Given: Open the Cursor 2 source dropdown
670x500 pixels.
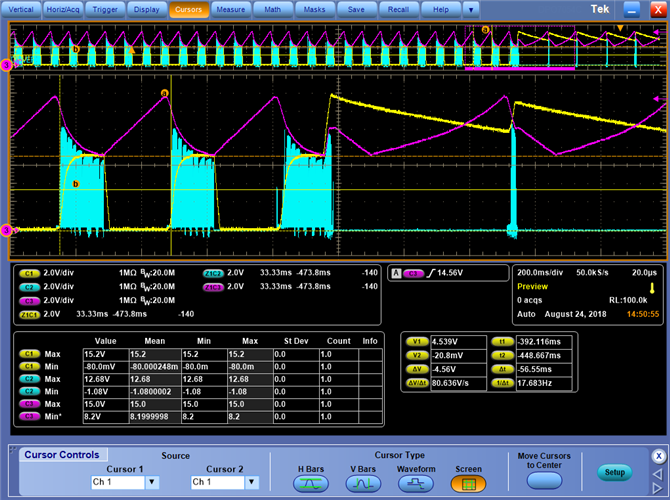Looking at the screenshot, I should coord(252,482).
